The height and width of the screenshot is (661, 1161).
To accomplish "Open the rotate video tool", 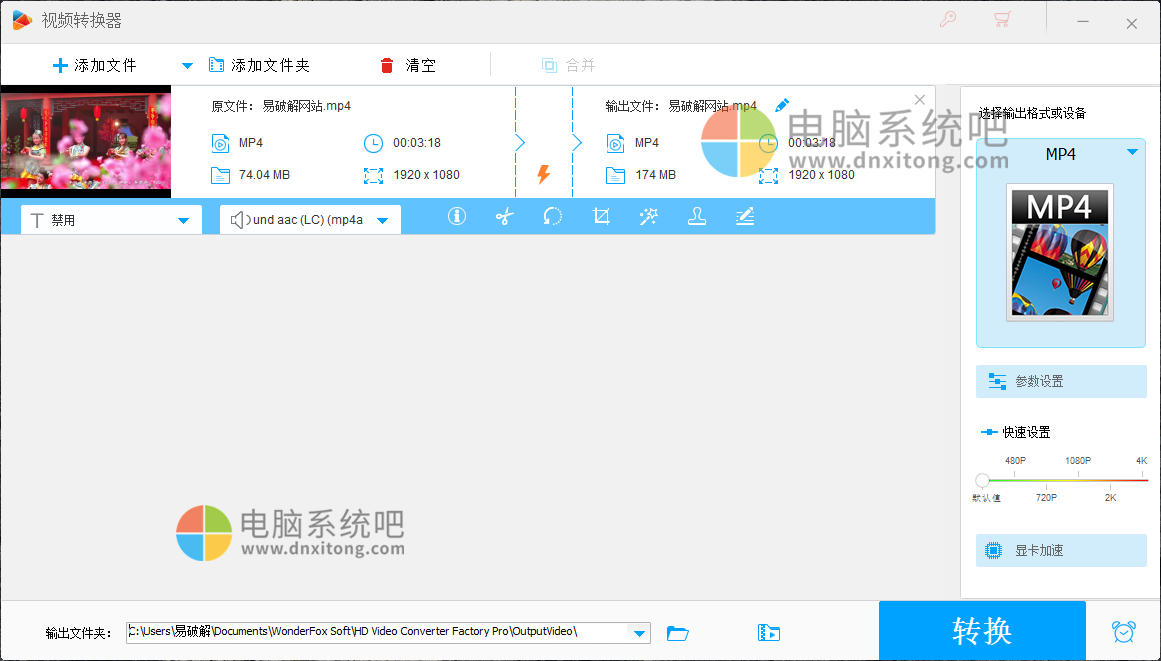I will tap(553, 216).
